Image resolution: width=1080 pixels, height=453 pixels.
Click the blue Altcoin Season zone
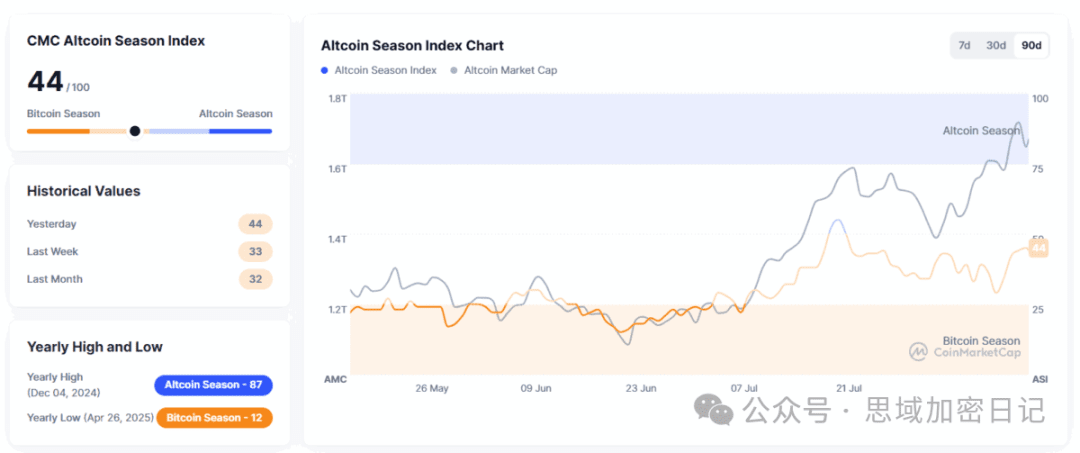pos(689,129)
